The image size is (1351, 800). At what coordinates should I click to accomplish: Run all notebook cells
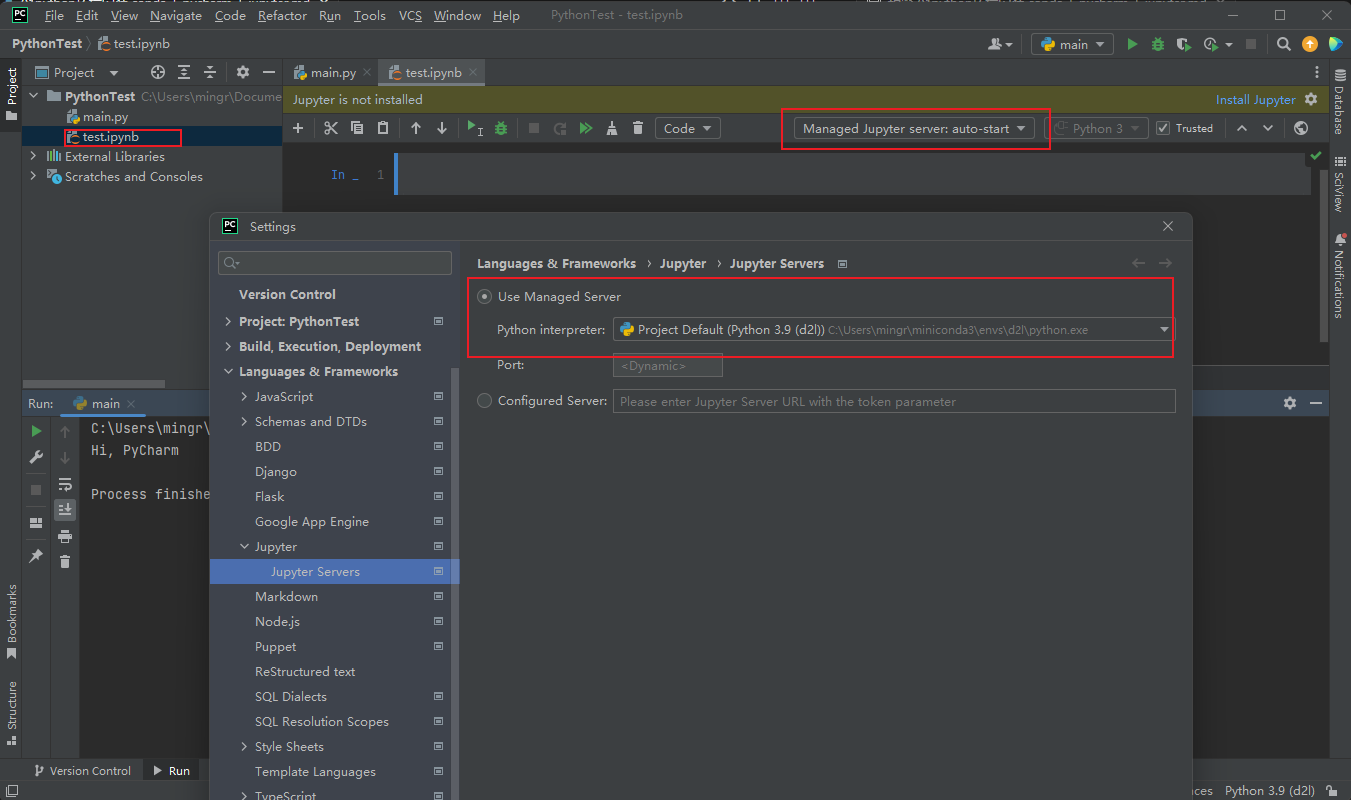click(x=586, y=128)
